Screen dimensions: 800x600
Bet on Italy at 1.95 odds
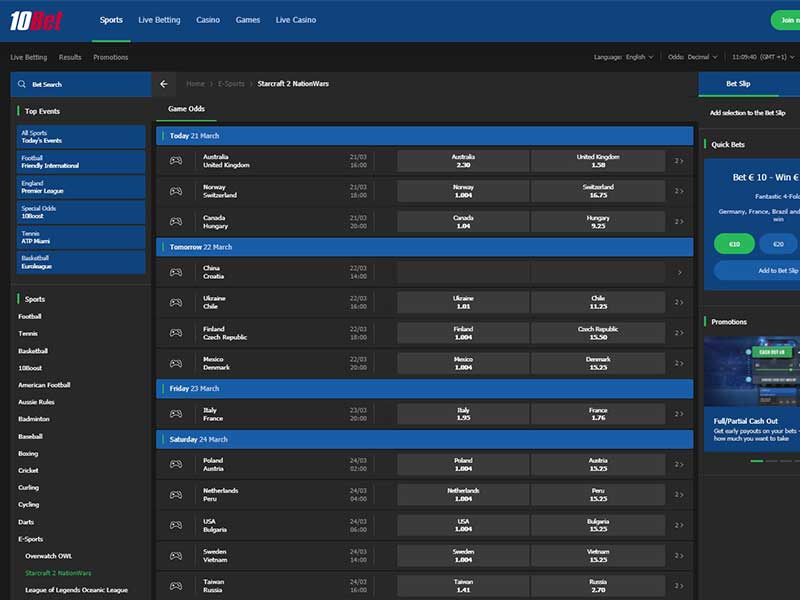tap(463, 414)
